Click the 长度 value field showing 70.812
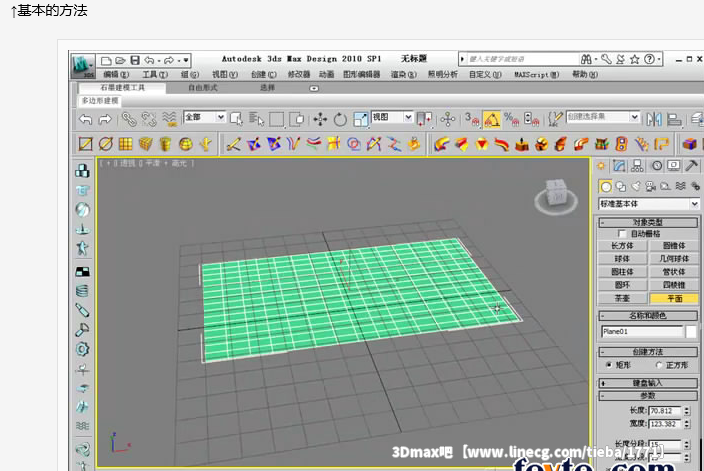The image size is (704, 471). pos(664,411)
